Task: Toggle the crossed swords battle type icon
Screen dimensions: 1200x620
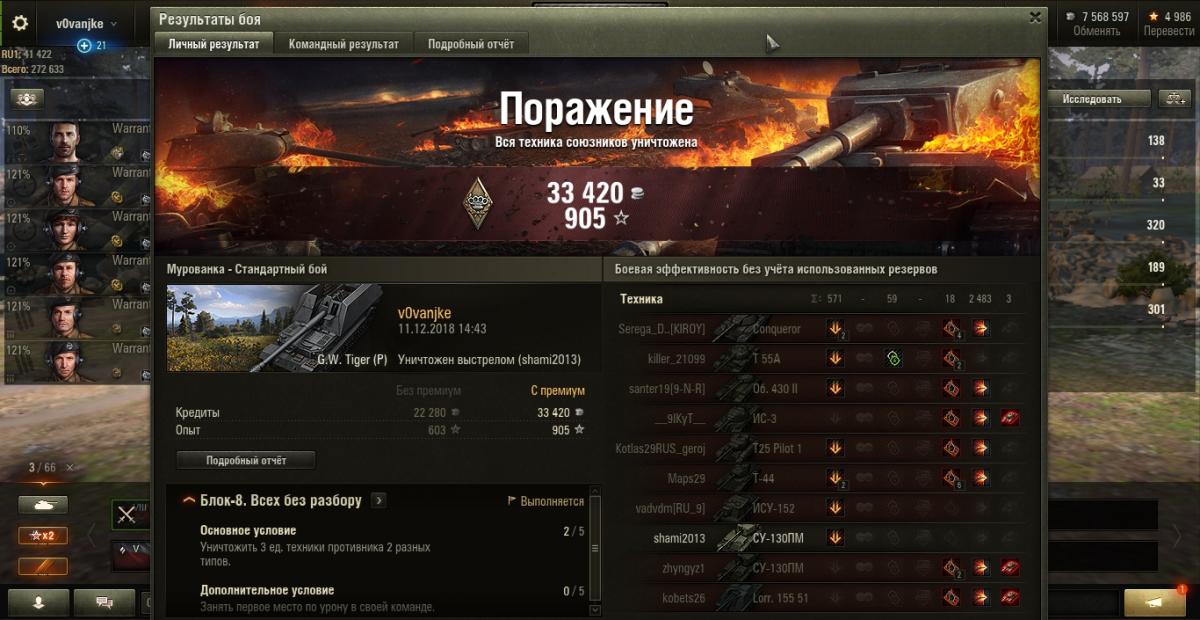Action: pyautogui.click(x=127, y=514)
